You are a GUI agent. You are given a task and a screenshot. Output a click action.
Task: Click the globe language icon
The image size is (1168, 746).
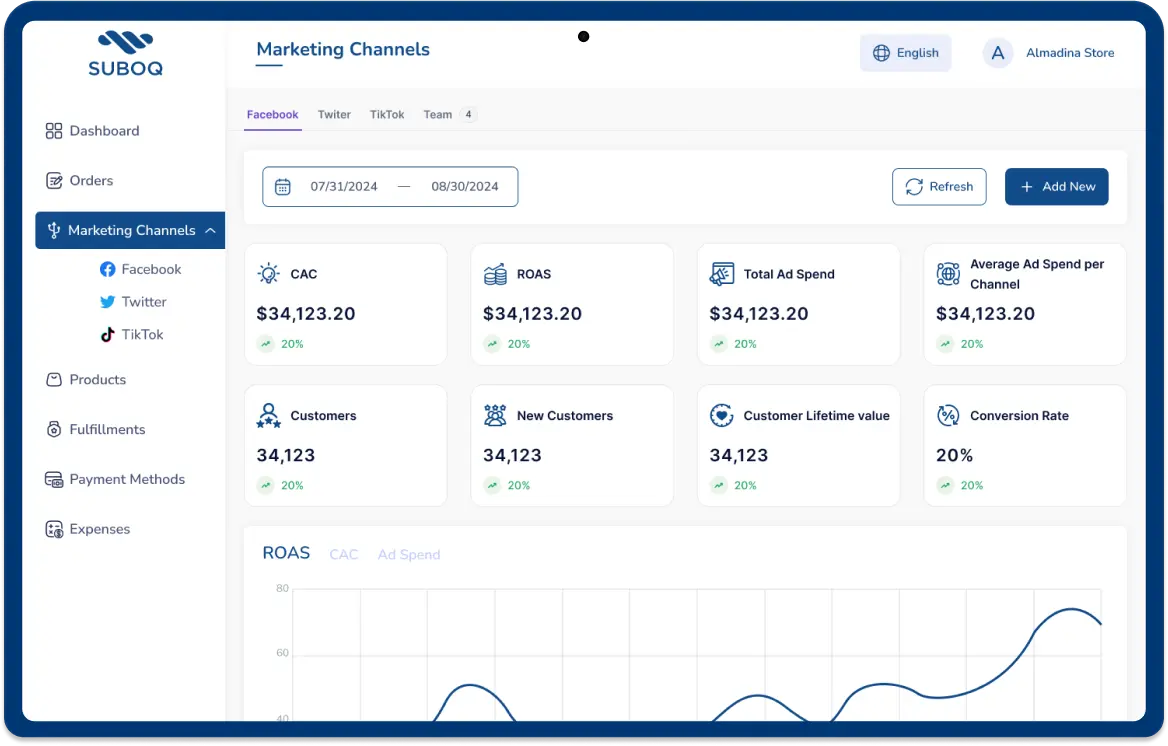tap(881, 53)
